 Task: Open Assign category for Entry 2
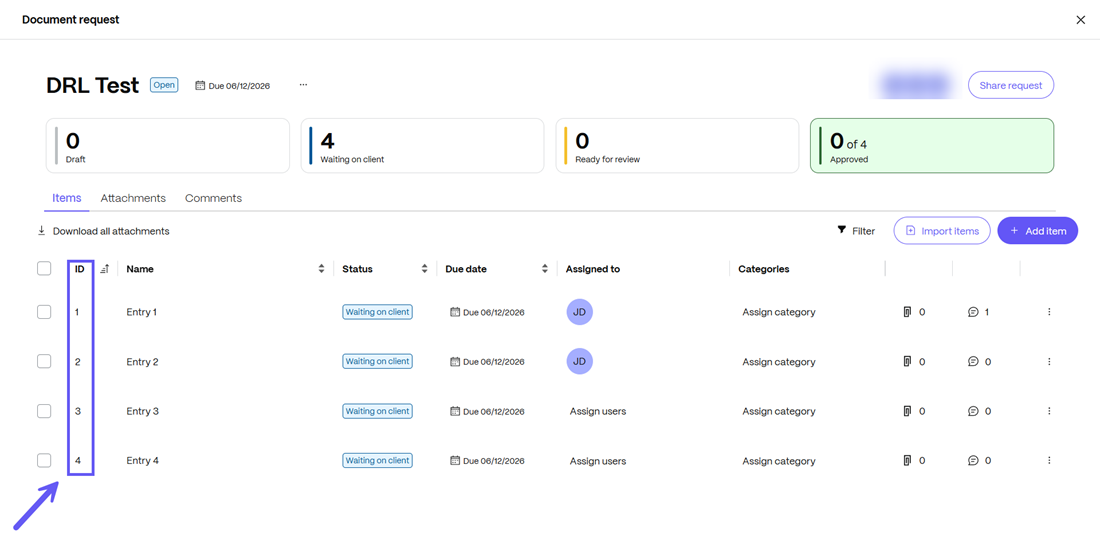[x=779, y=362]
